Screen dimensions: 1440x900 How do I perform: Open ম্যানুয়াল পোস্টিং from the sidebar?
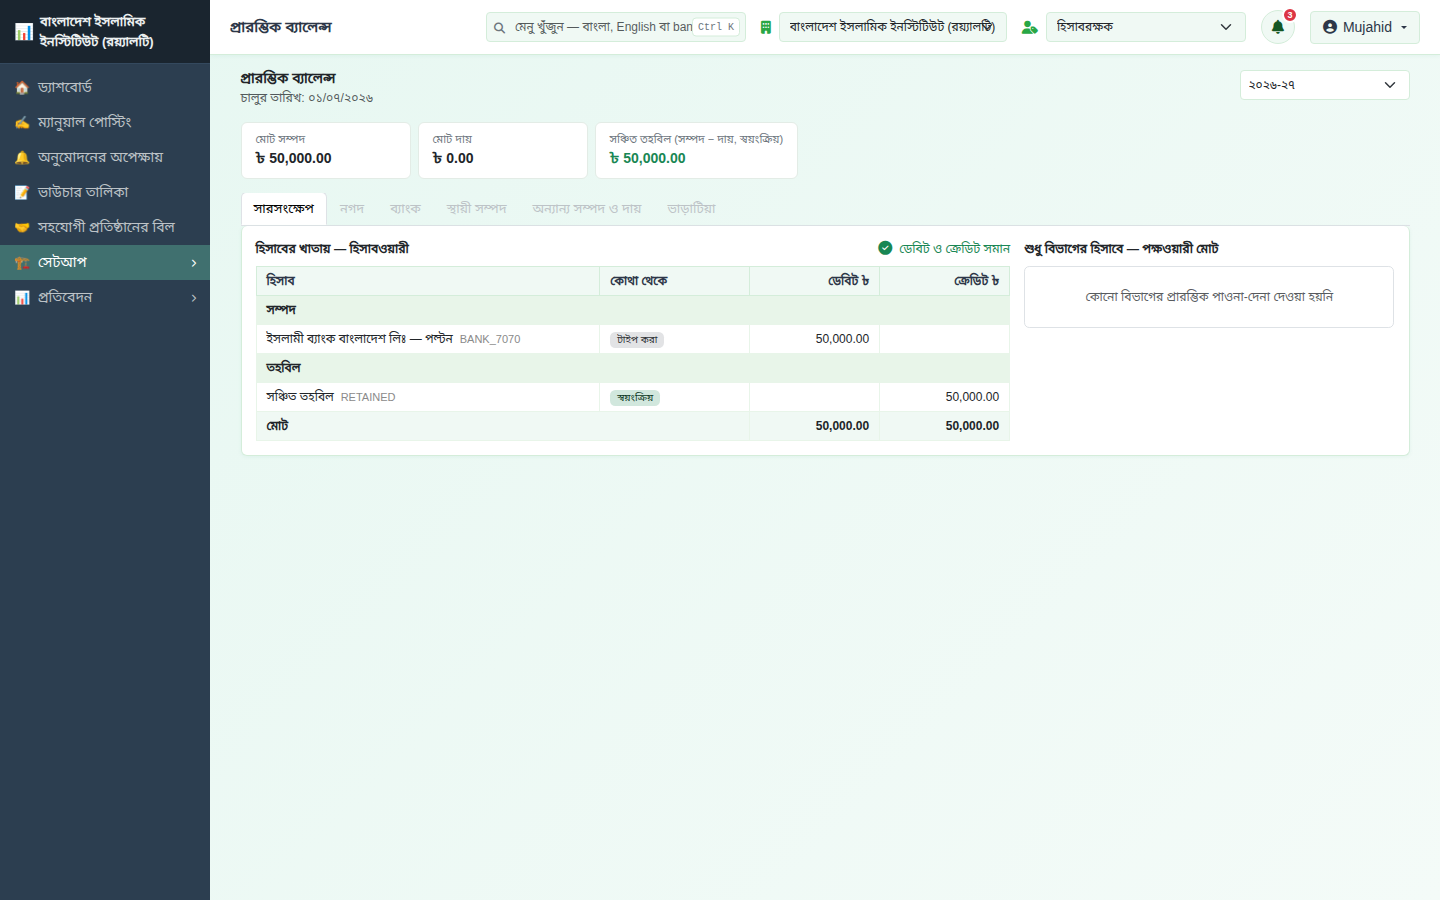[x=105, y=123]
